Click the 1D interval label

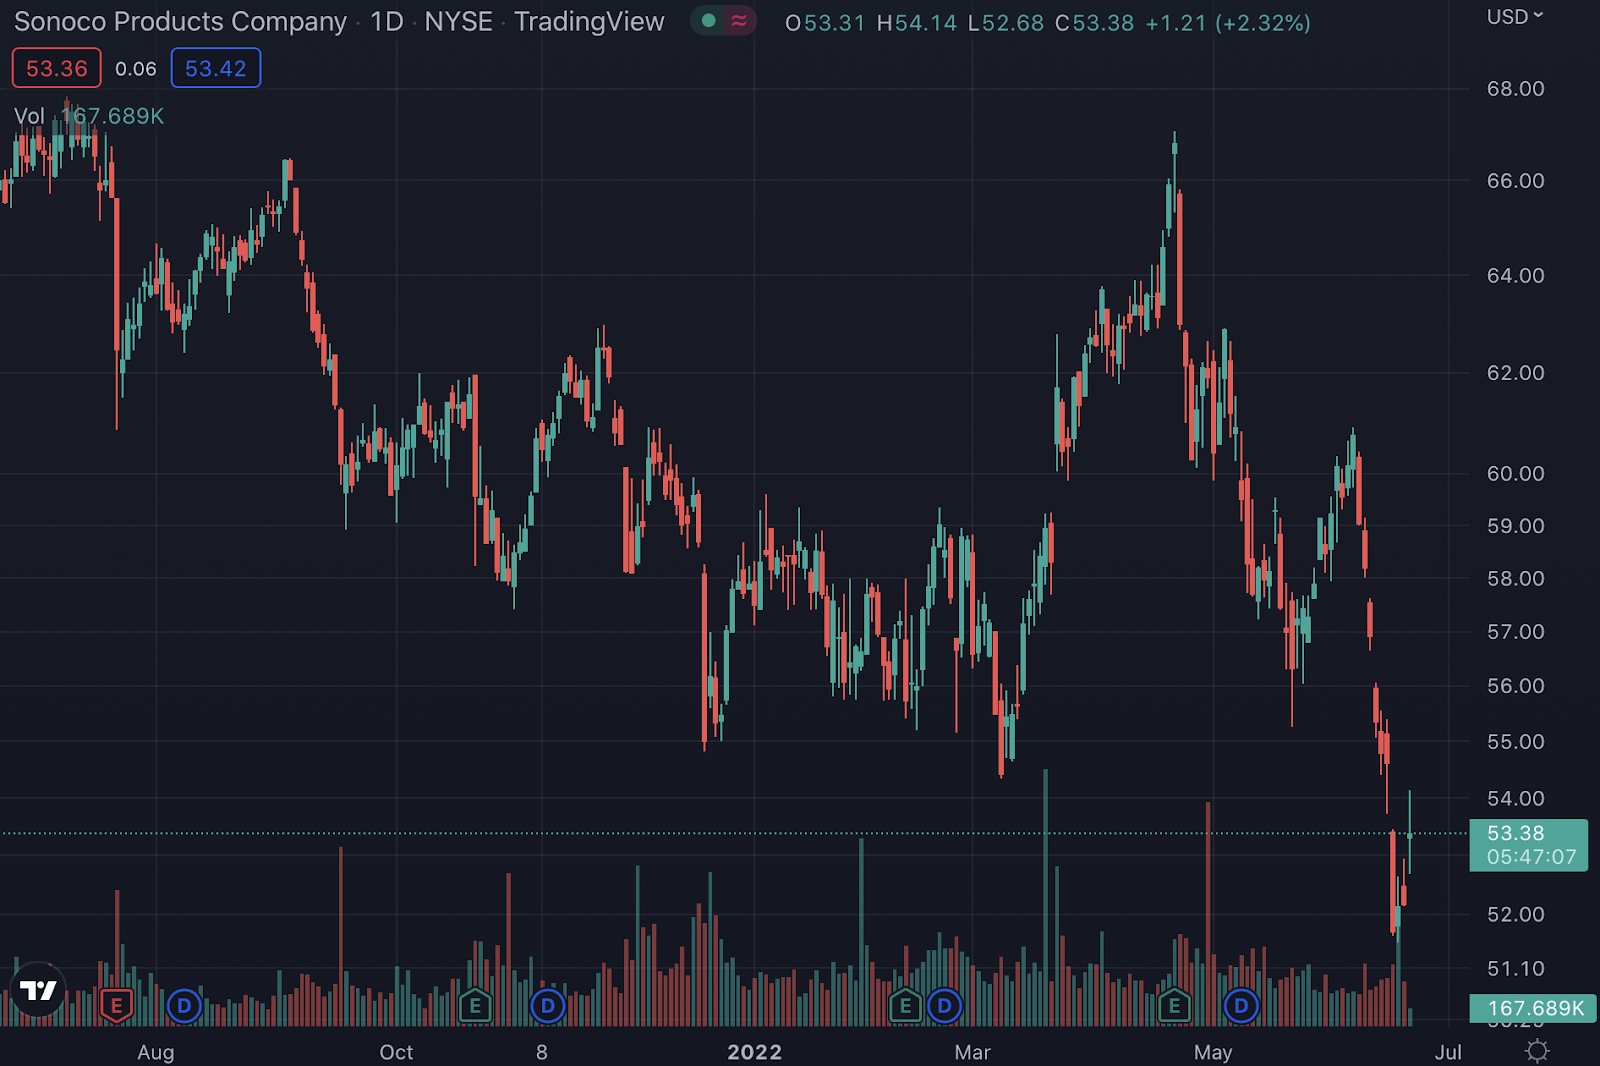[x=387, y=22]
